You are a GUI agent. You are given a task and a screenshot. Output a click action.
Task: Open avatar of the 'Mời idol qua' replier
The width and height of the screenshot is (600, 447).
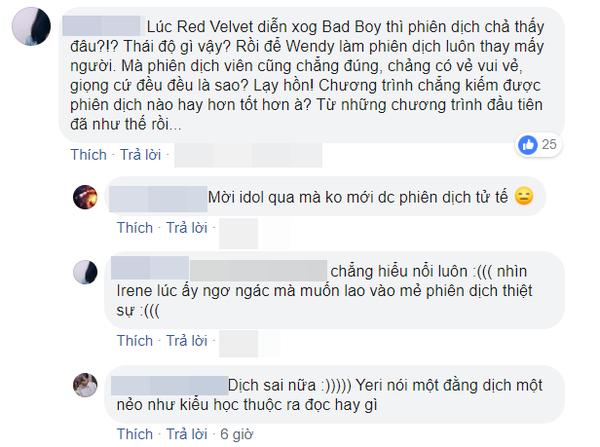[x=85, y=197]
